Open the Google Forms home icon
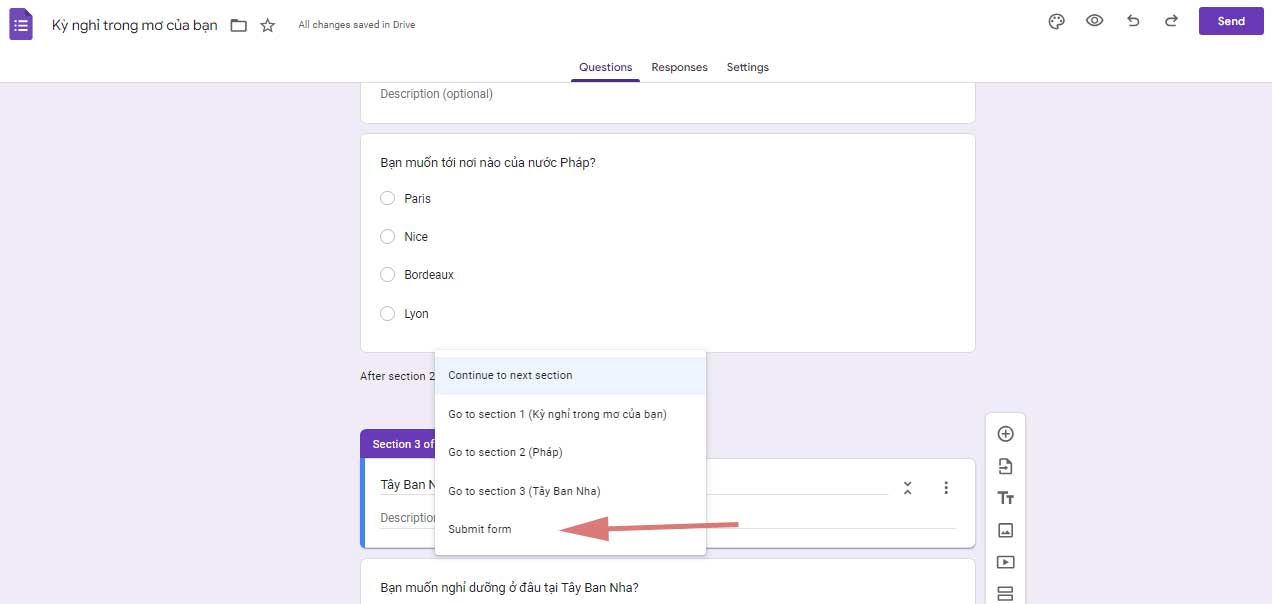Viewport: 1272px width, 604px height. coord(22,24)
